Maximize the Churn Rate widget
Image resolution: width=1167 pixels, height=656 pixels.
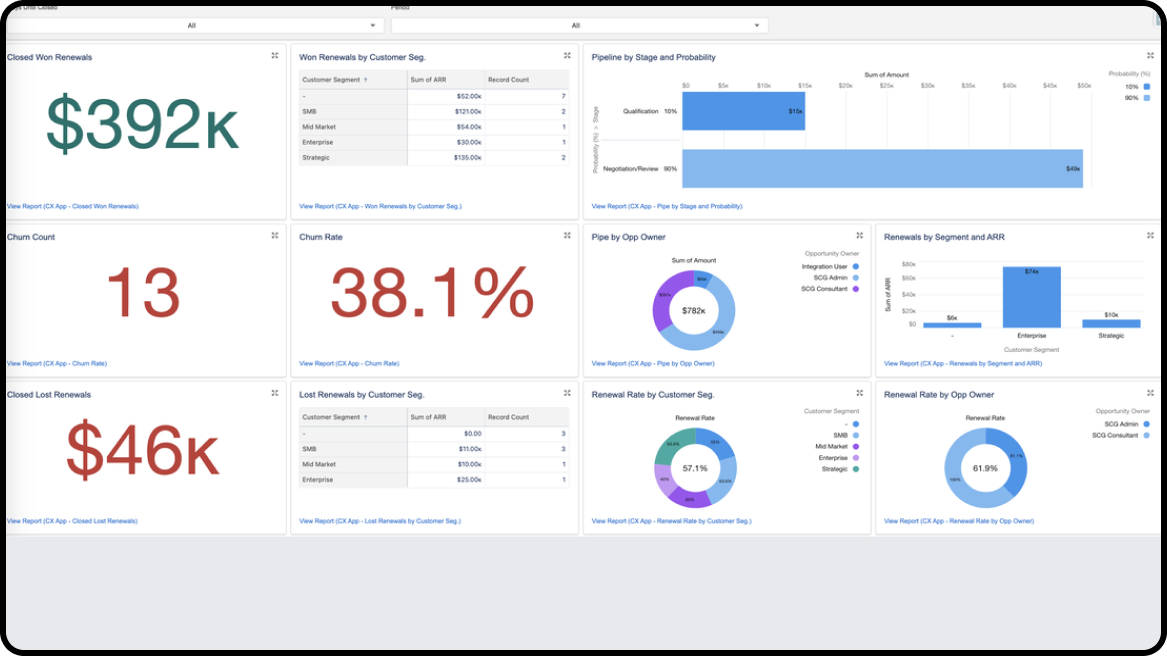[567, 236]
